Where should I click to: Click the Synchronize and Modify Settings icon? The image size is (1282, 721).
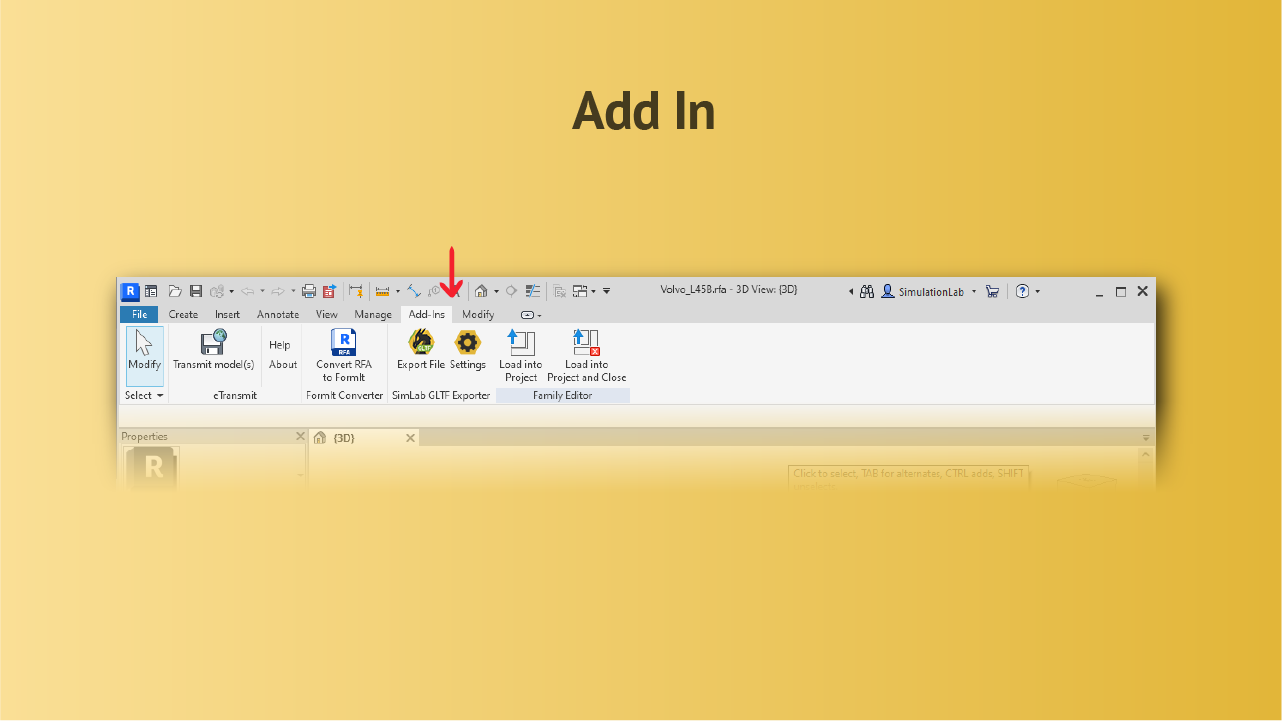tap(217, 291)
